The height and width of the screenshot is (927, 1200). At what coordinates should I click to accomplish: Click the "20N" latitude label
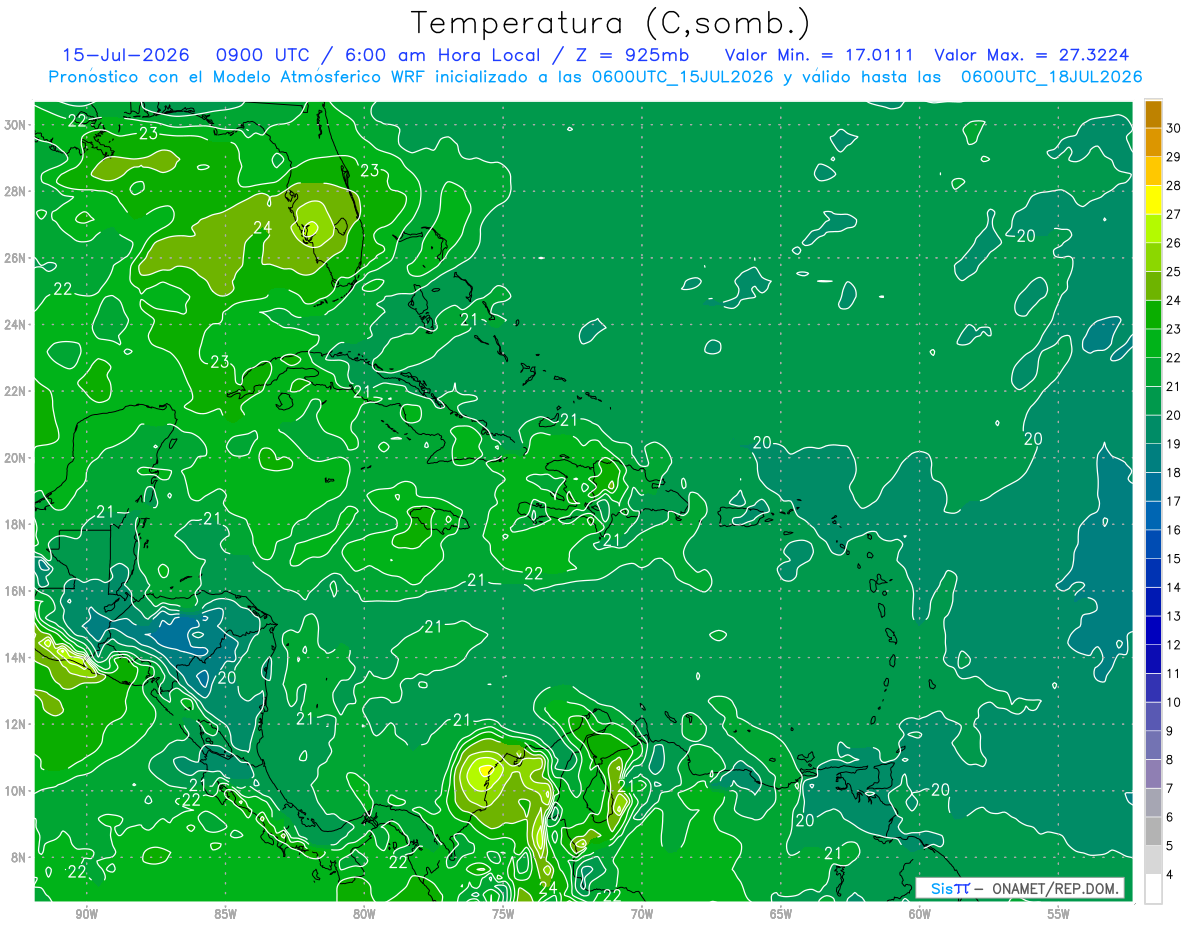click(16, 458)
